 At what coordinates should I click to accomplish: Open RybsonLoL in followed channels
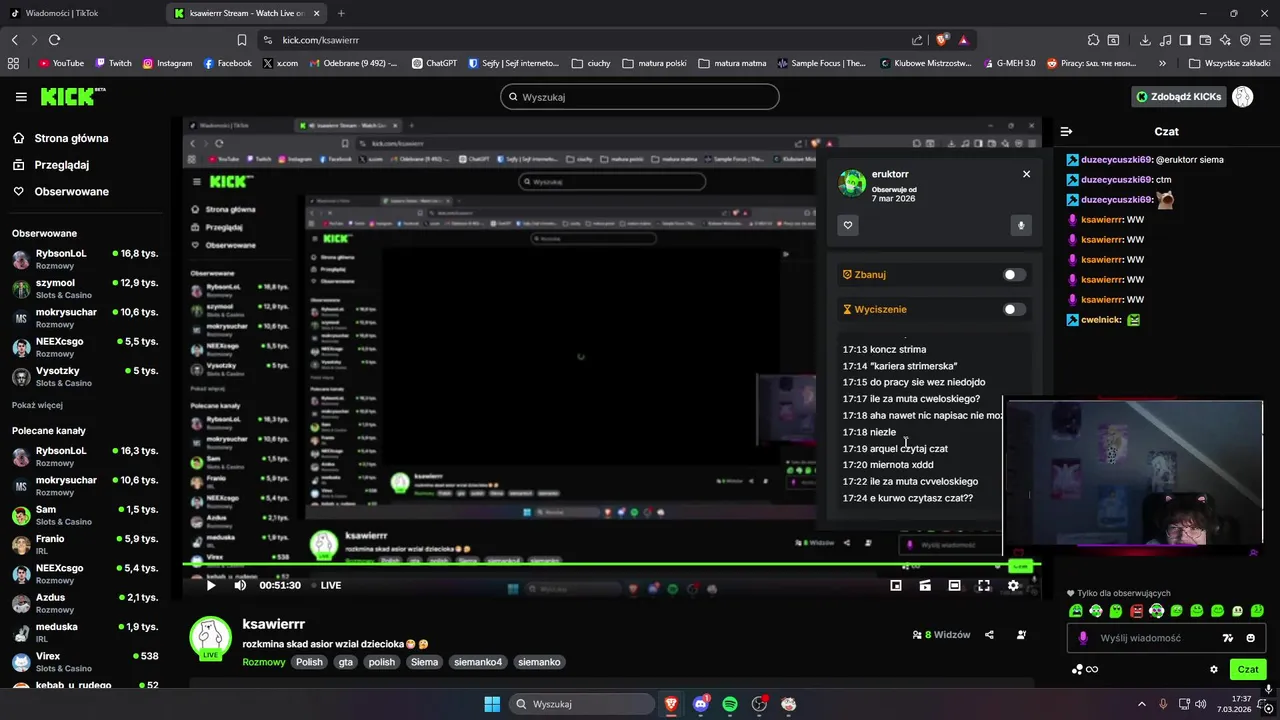87,260
